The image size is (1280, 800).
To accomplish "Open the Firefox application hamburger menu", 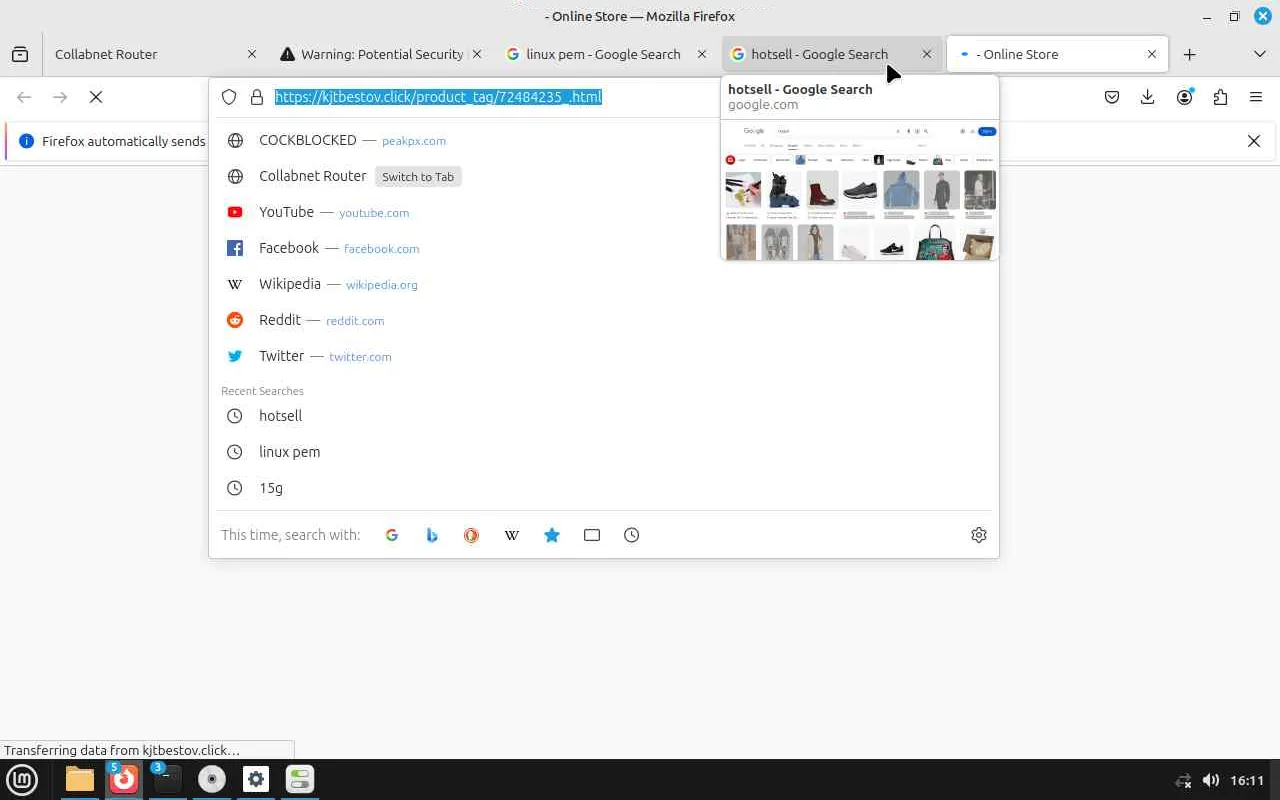I will (1256, 97).
